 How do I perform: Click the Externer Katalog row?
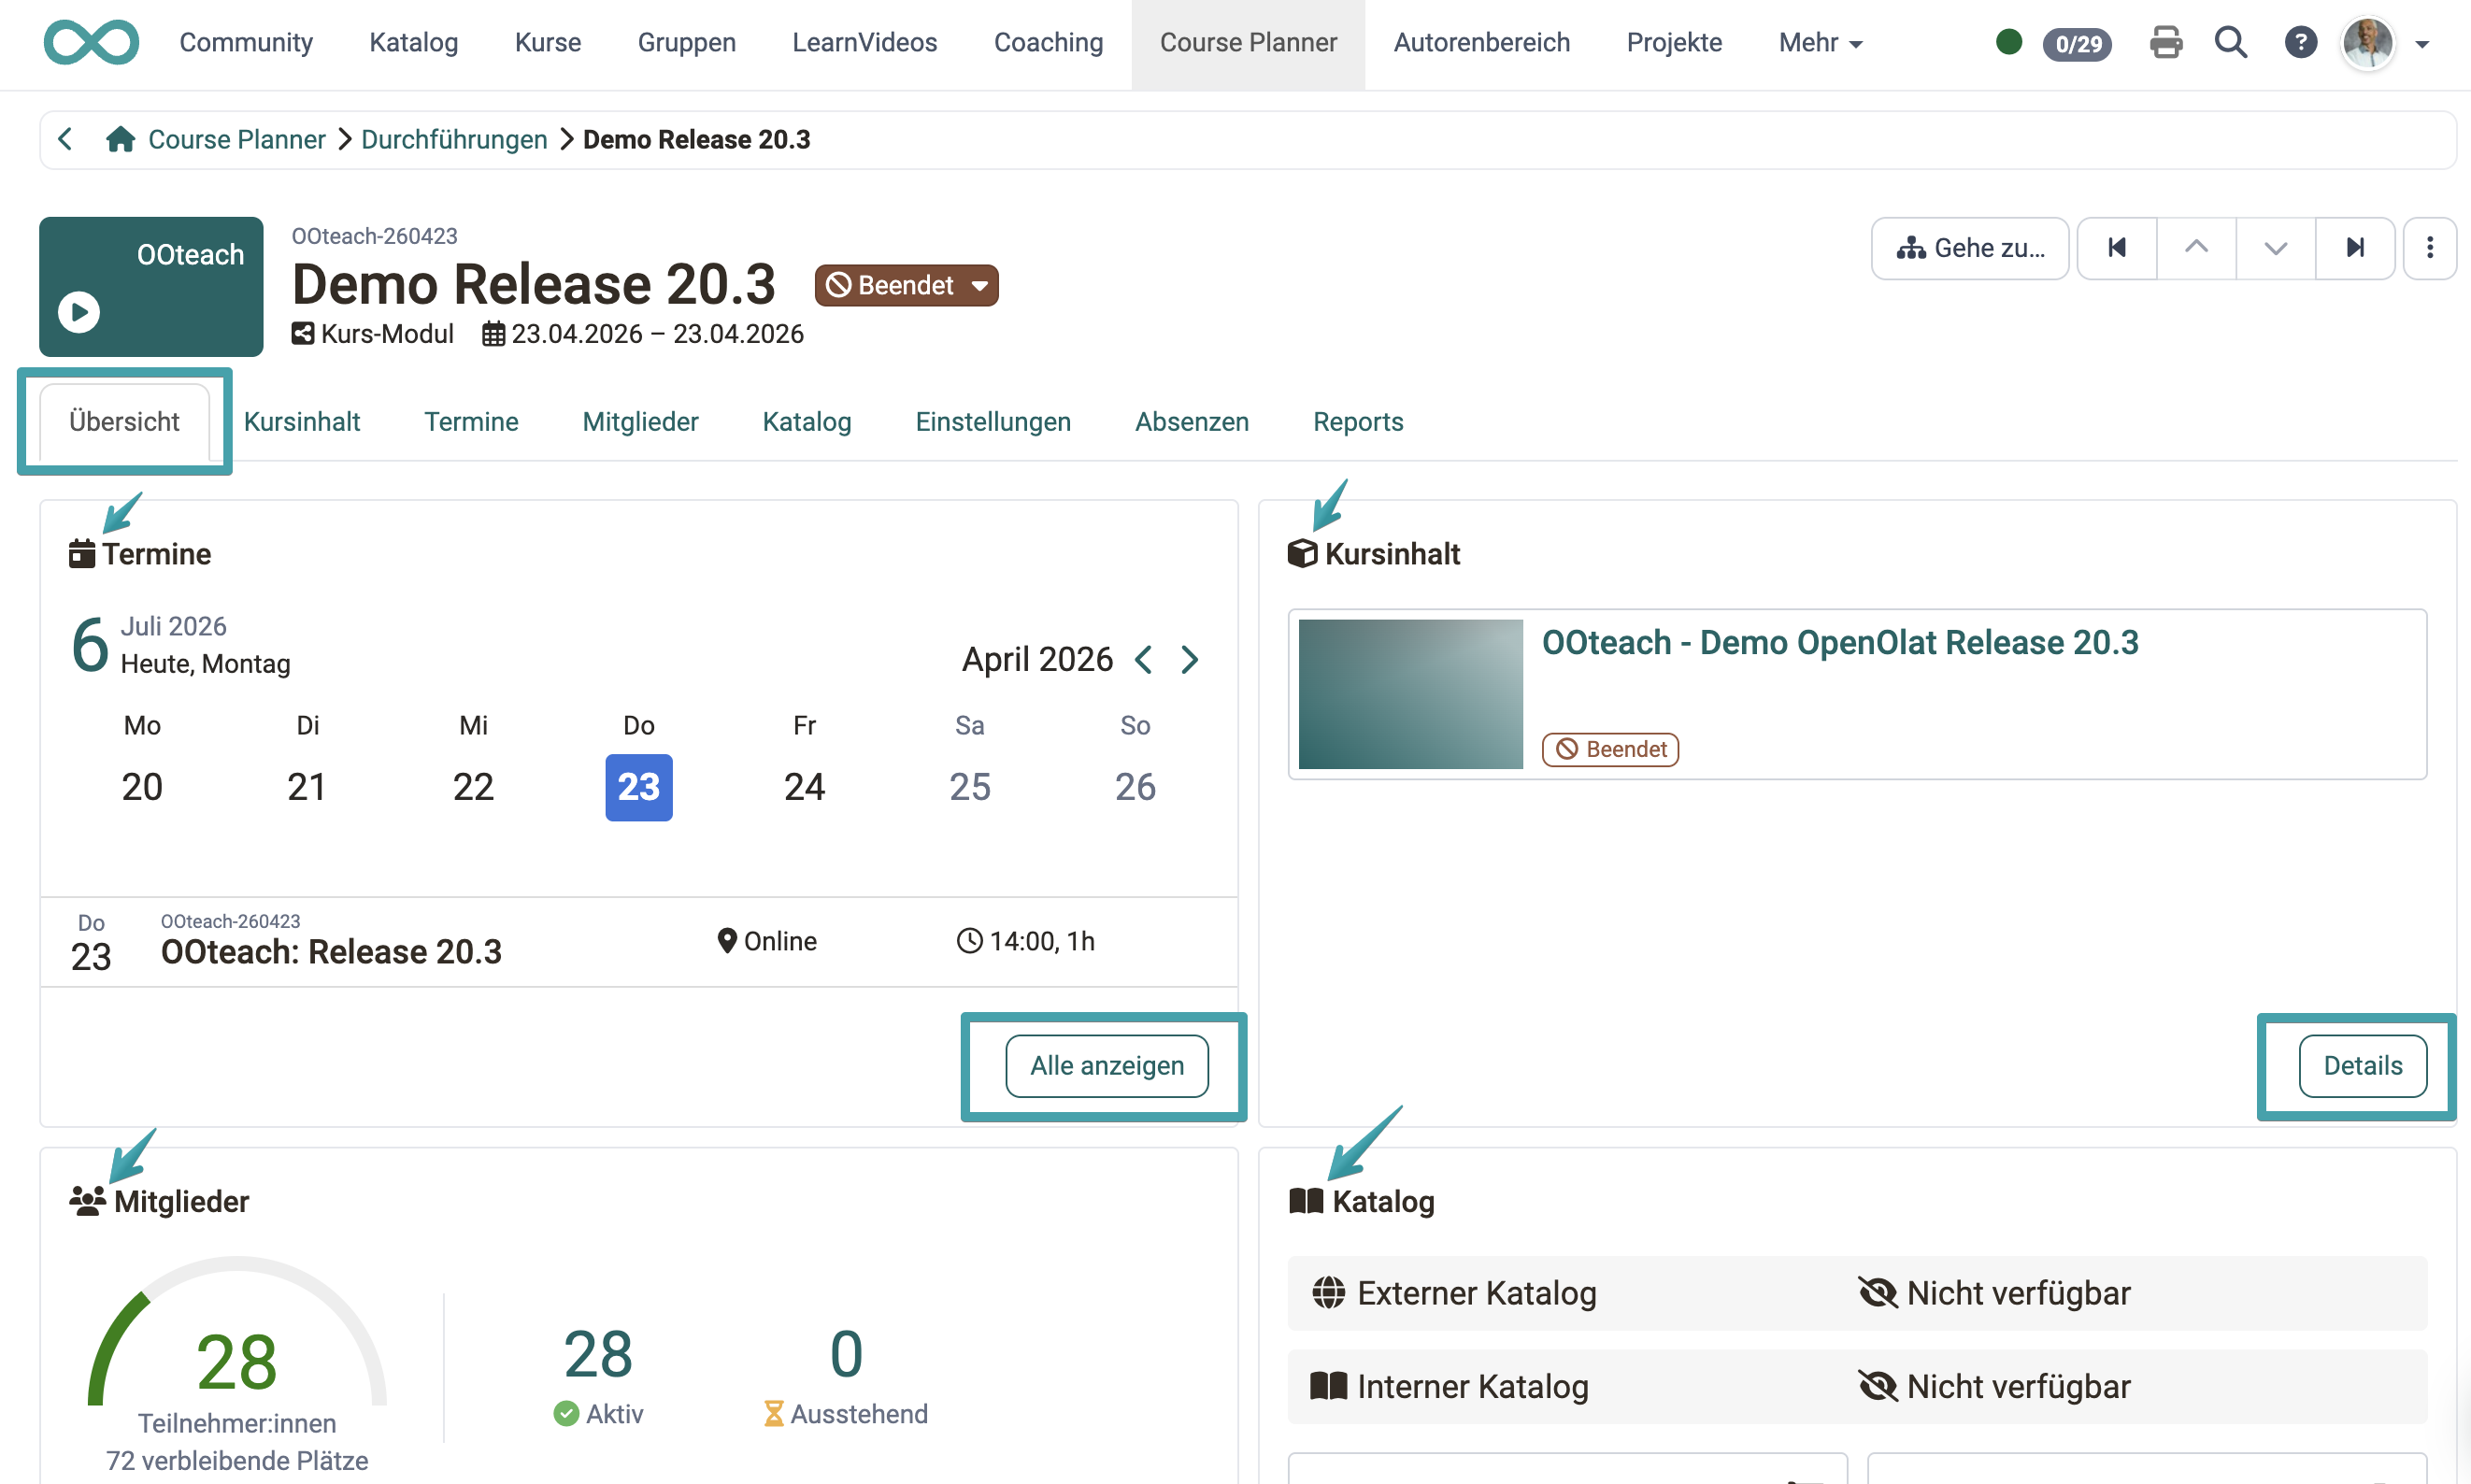1857,1293
